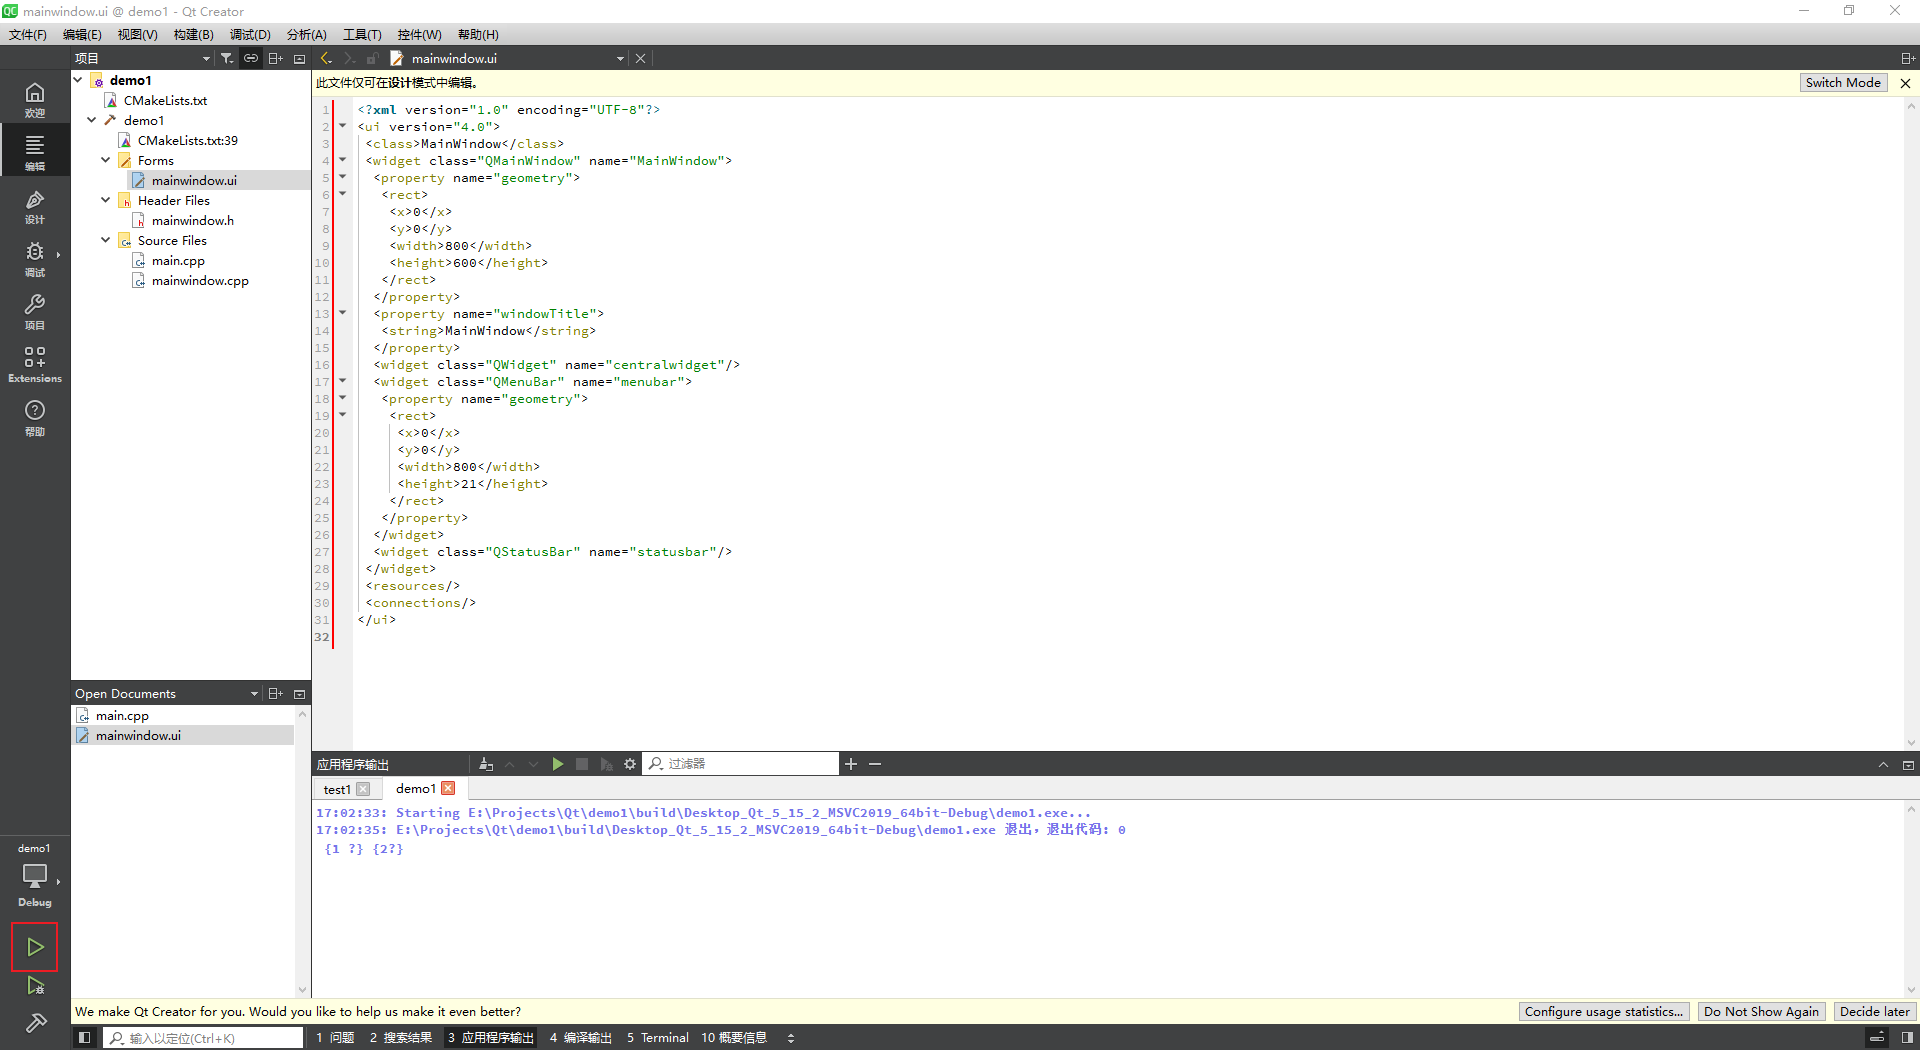Screen dimensions: 1920x1050
Task: Open the Welcome mode in sidebar
Action: click(x=35, y=99)
